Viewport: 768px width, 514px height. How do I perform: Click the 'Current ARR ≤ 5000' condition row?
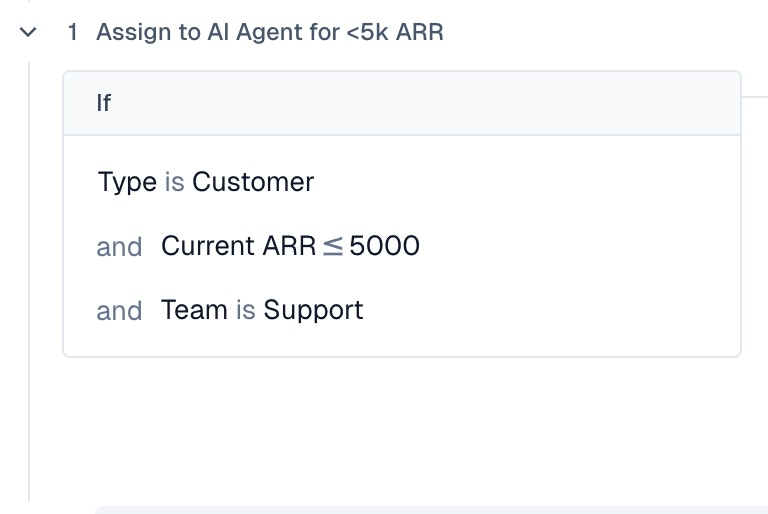click(550, 246)
